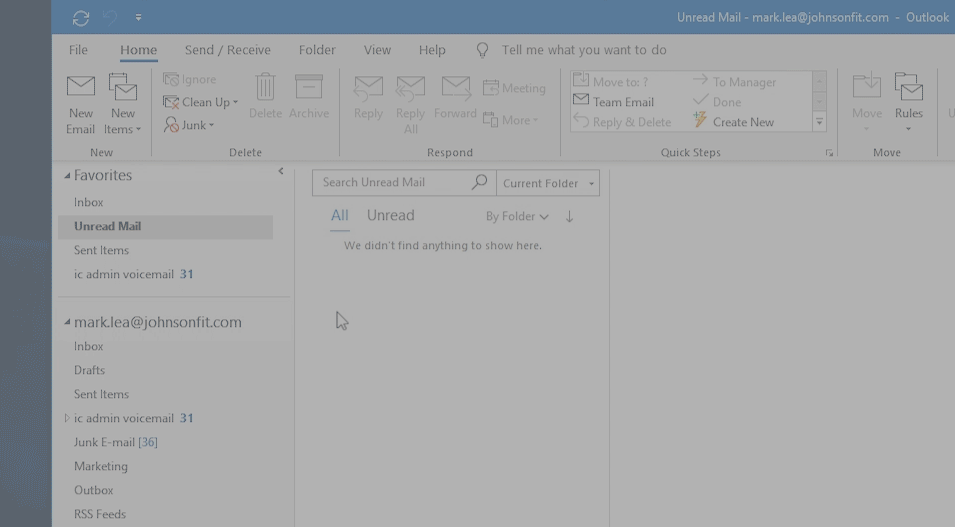Toggle the sort order arrow

pyautogui.click(x=569, y=216)
